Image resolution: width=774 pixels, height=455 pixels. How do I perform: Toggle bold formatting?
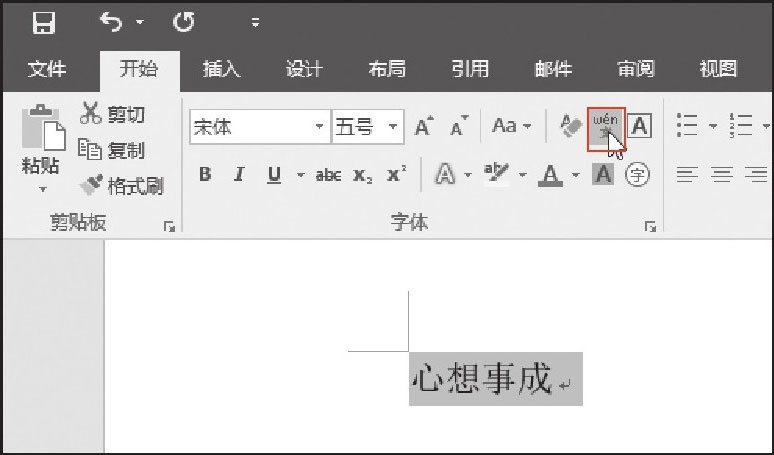click(x=205, y=174)
